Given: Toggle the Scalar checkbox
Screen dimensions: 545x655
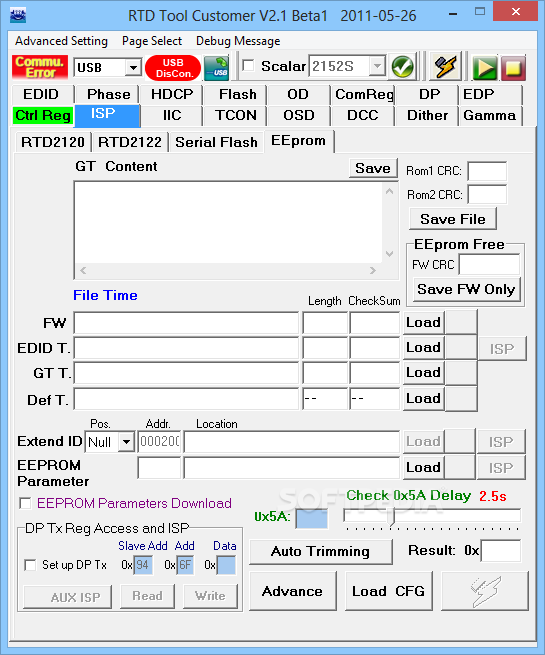Looking at the screenshot, I should tap(249, 66).
